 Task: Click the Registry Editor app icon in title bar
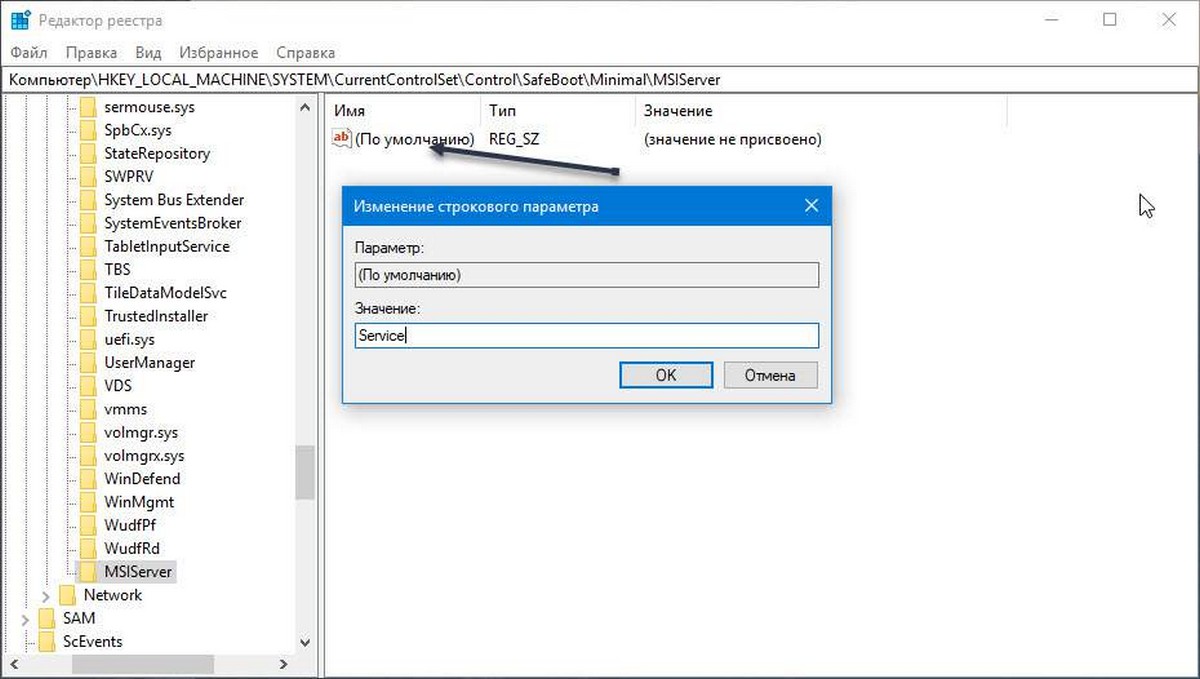pyautogui.click(x=20, y=20)
